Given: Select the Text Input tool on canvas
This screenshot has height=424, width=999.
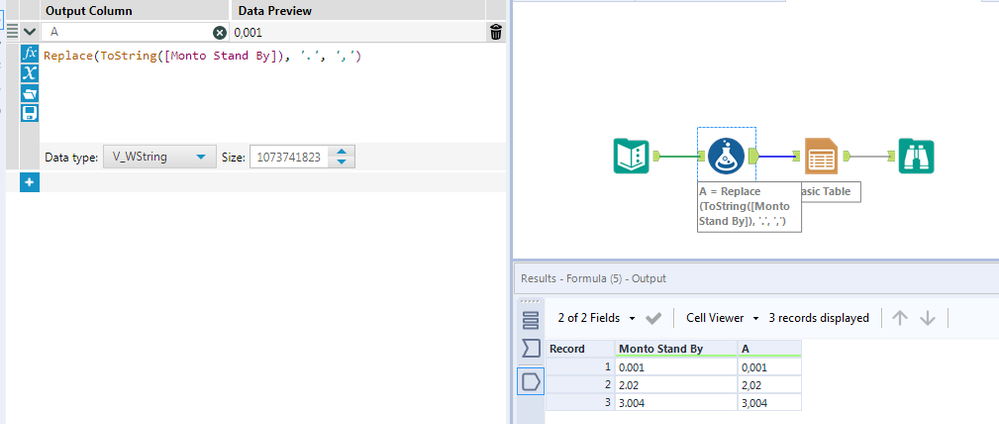Looking at the screenshot, I should pyautogui.click(x=631, y=156).
